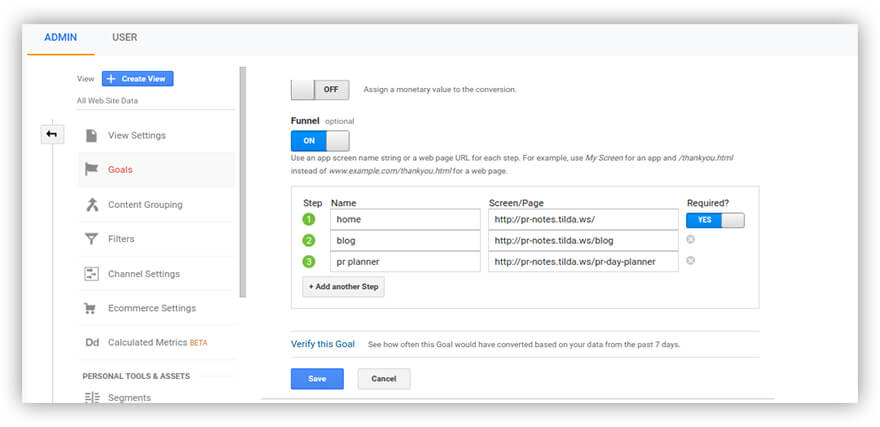Remove the pr planner funnel step
The height and width of the screenshot is (427, 880).
tap(691, 261)
